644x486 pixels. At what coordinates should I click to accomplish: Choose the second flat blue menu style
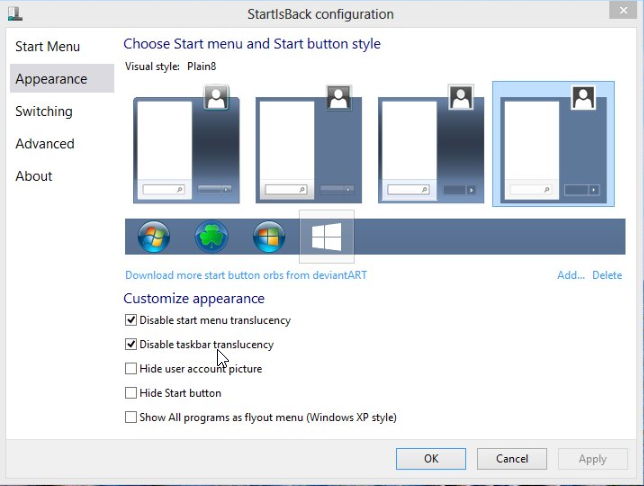point(308,144)
